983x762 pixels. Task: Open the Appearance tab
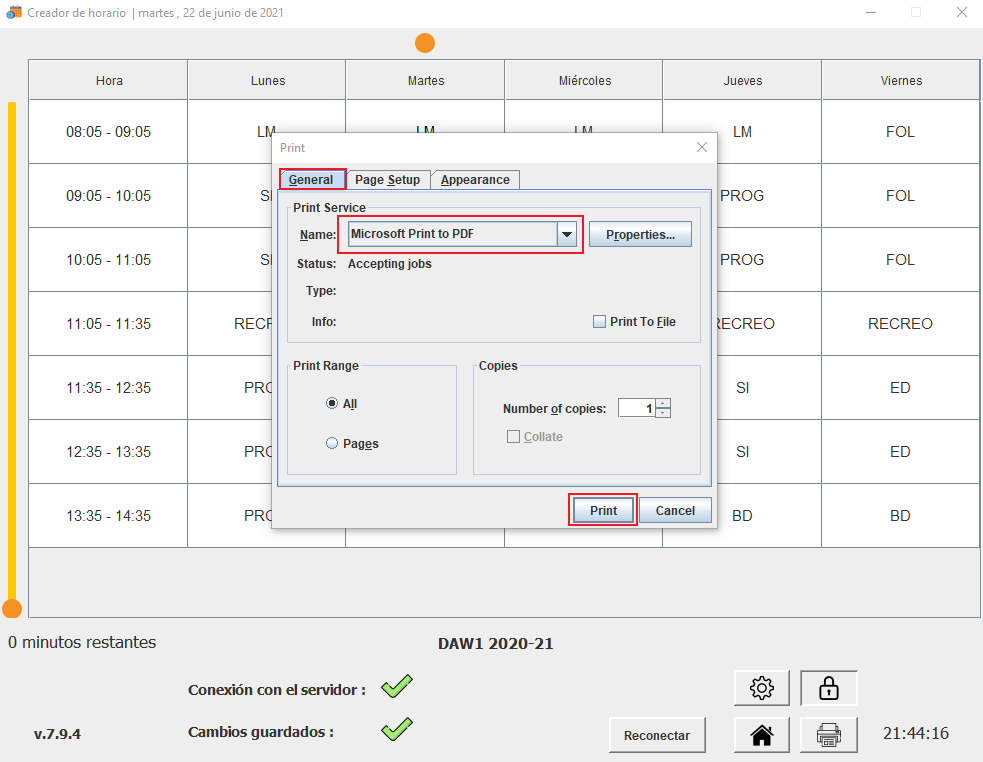[x=475, y=180]
